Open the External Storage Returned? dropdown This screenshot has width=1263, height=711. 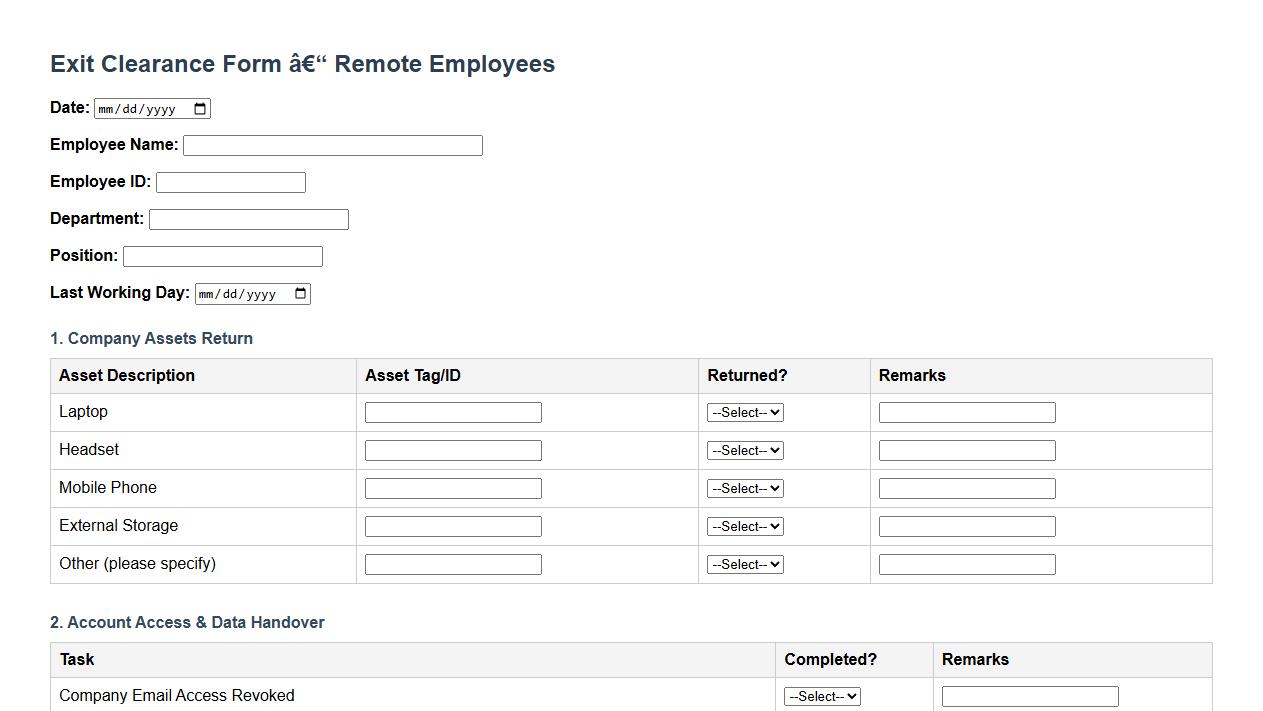(x=744, y=525)
